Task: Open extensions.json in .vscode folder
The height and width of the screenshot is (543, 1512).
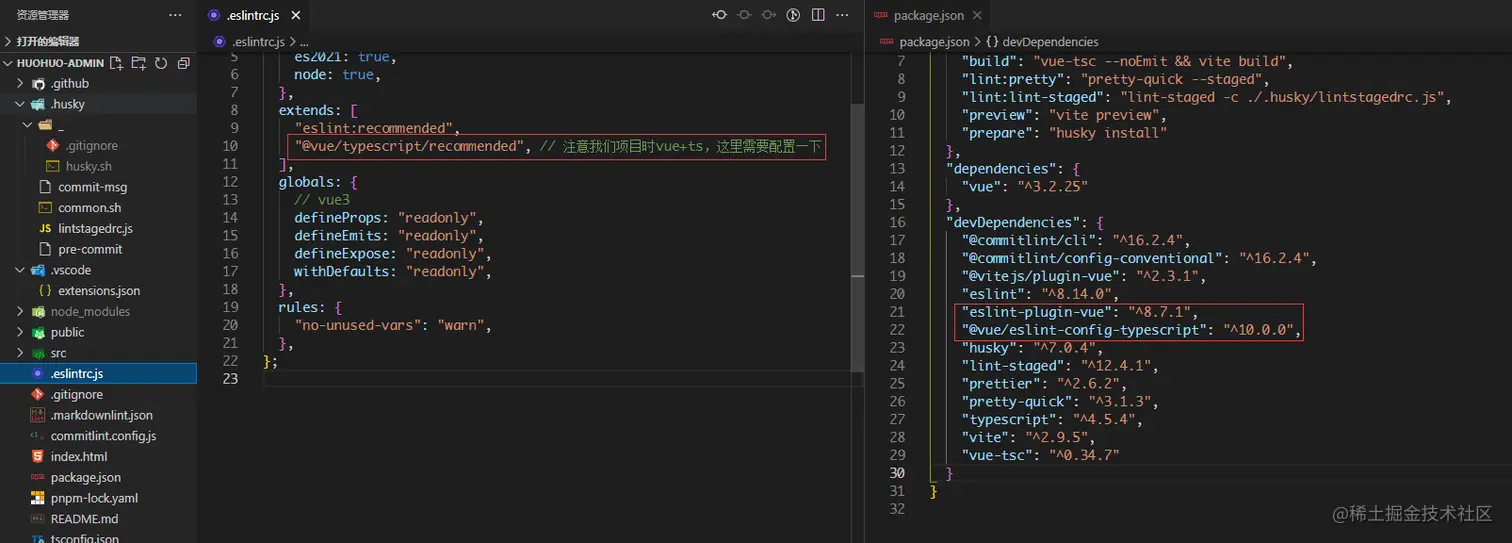Action: [x=98, y=291]
